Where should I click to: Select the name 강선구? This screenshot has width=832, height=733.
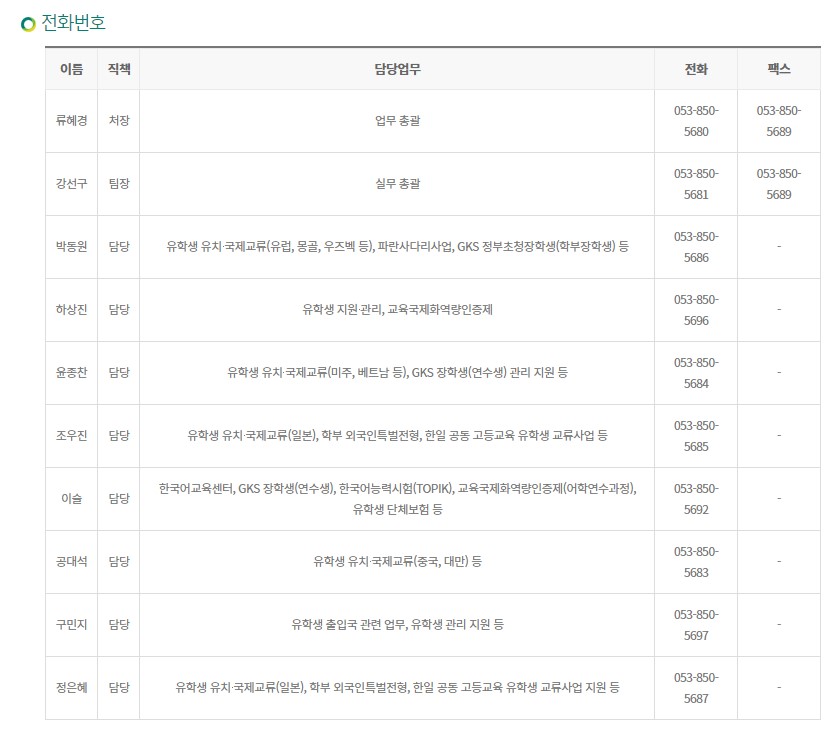tap(71, 184)
